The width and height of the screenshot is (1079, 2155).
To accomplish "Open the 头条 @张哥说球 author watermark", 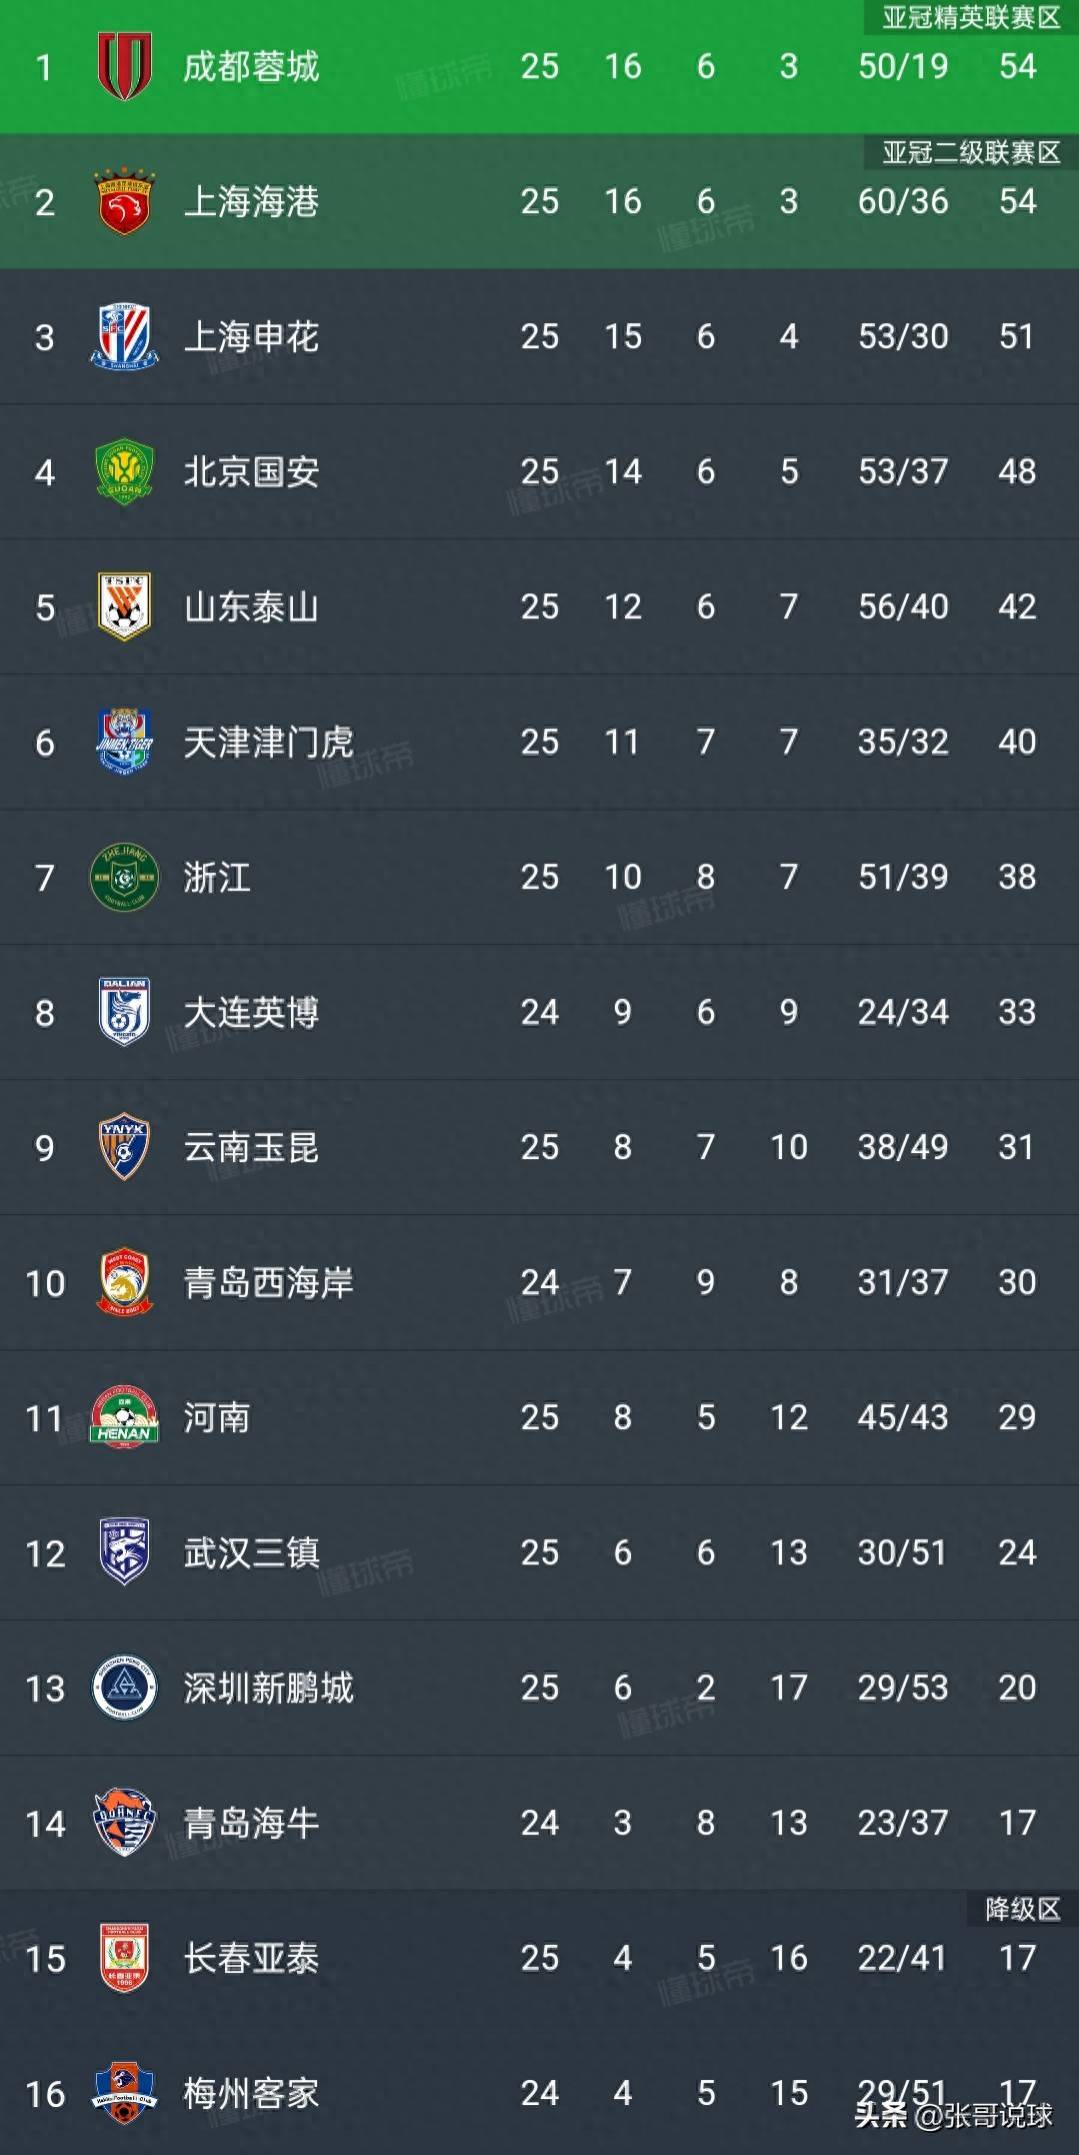I will click(953, 2116).
